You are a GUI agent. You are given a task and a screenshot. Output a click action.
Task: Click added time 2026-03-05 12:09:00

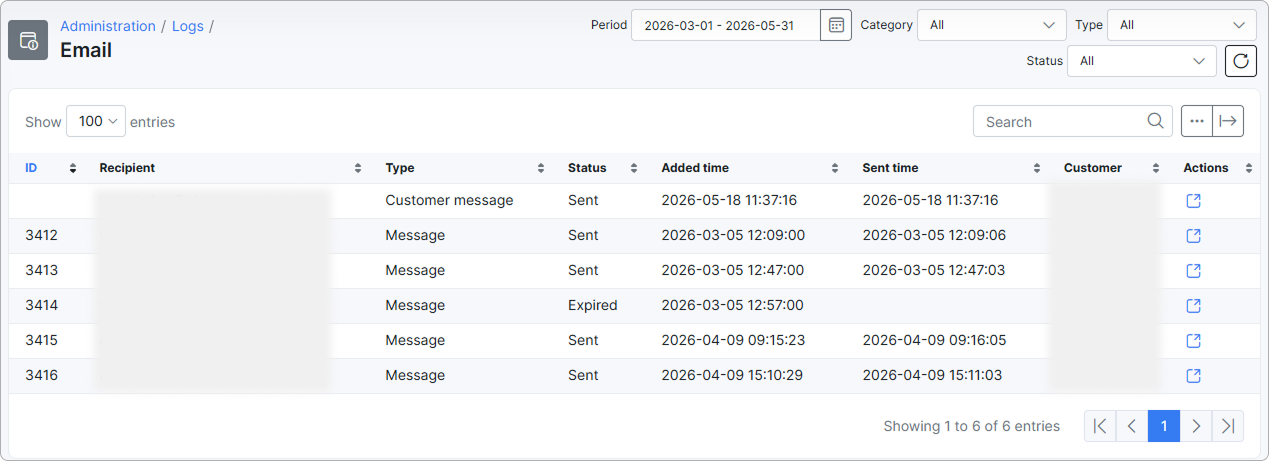point(733,235)
